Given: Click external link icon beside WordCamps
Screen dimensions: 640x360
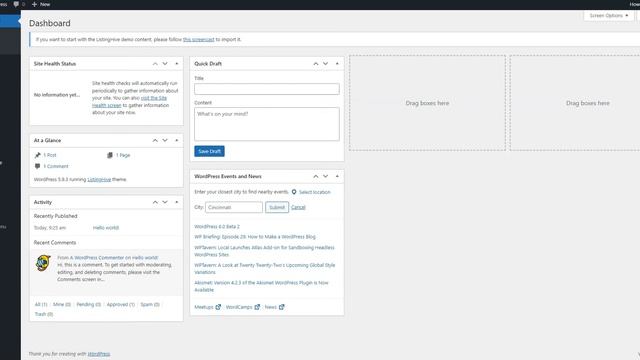Looking at the screenshot, I should click(x=257, y=307).
